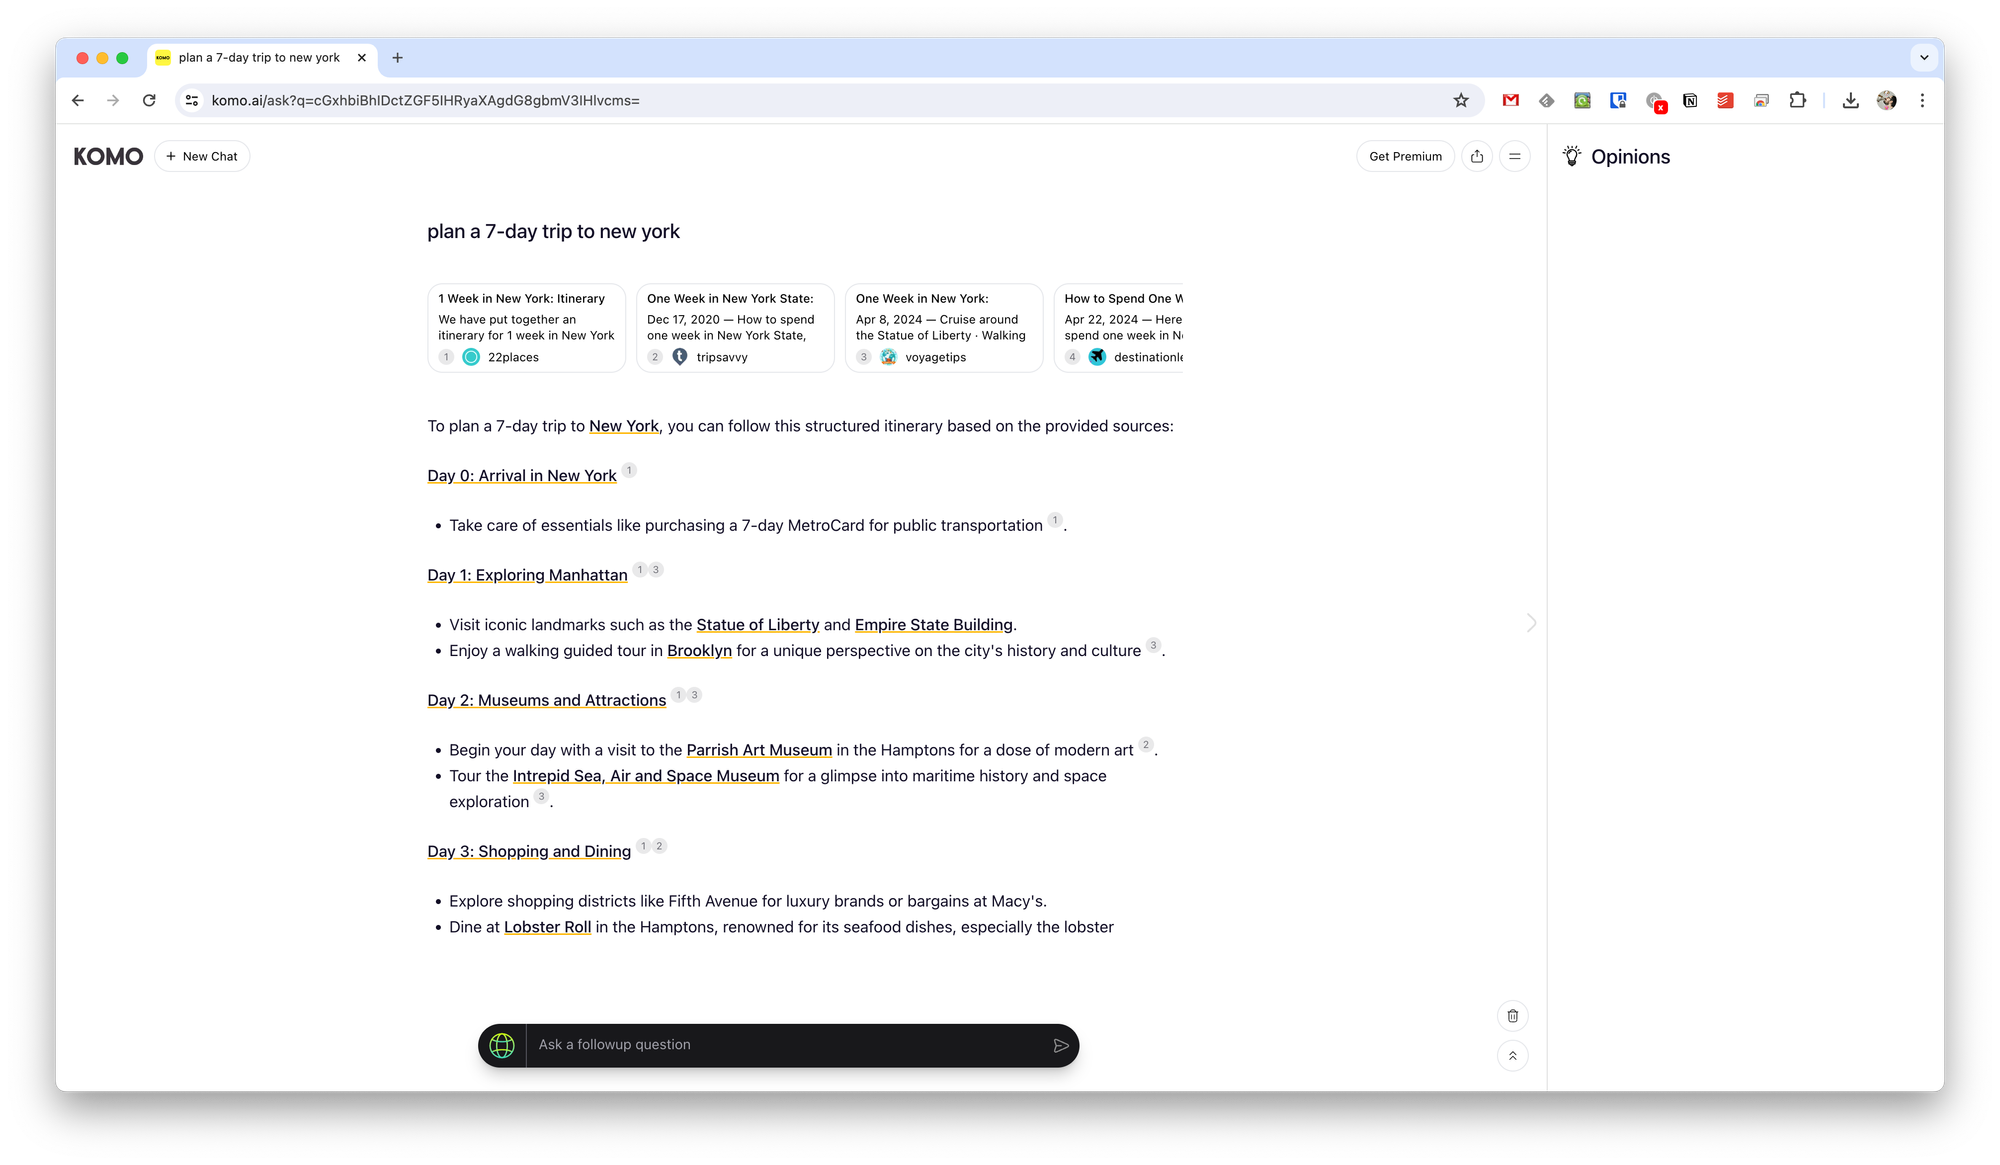Expand the tab search dropdown arrow
Image resolution: width=2000 pixels, height=1165 pixels.
click(1924, 57)
